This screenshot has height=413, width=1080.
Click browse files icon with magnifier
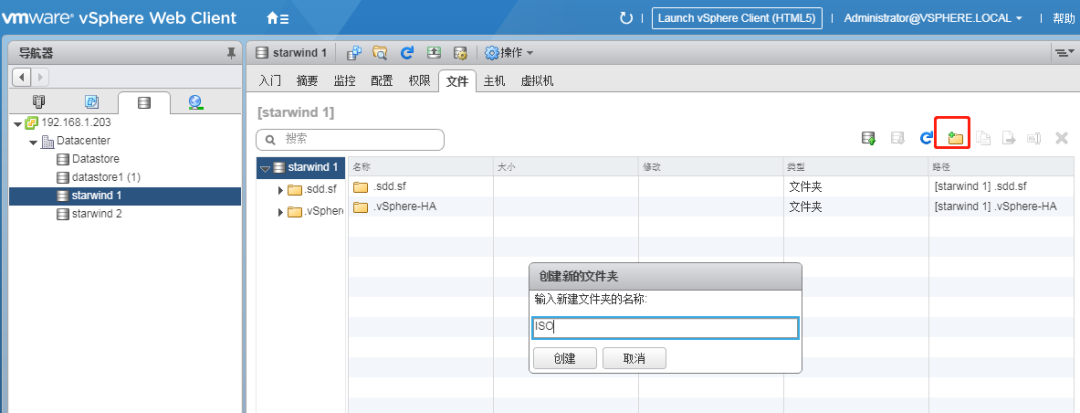click(380, 52)
